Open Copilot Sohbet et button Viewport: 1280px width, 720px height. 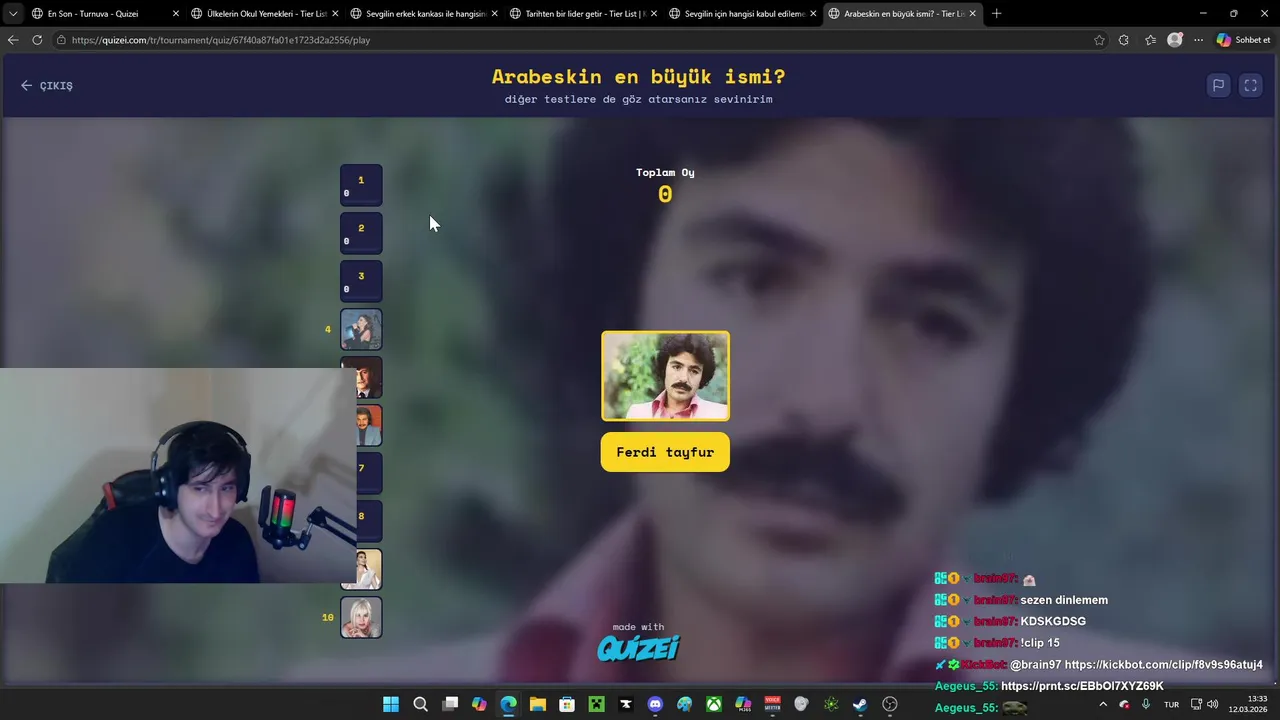coord(1243,40)
